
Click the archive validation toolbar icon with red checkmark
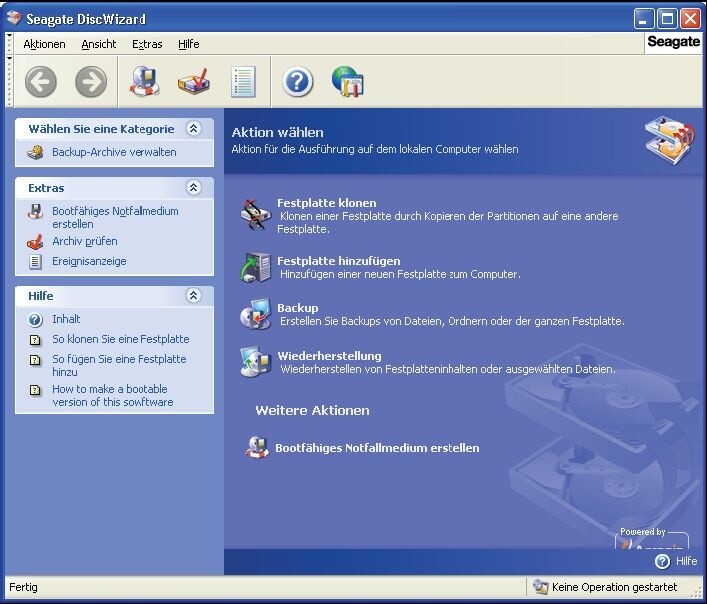[194, 82]
